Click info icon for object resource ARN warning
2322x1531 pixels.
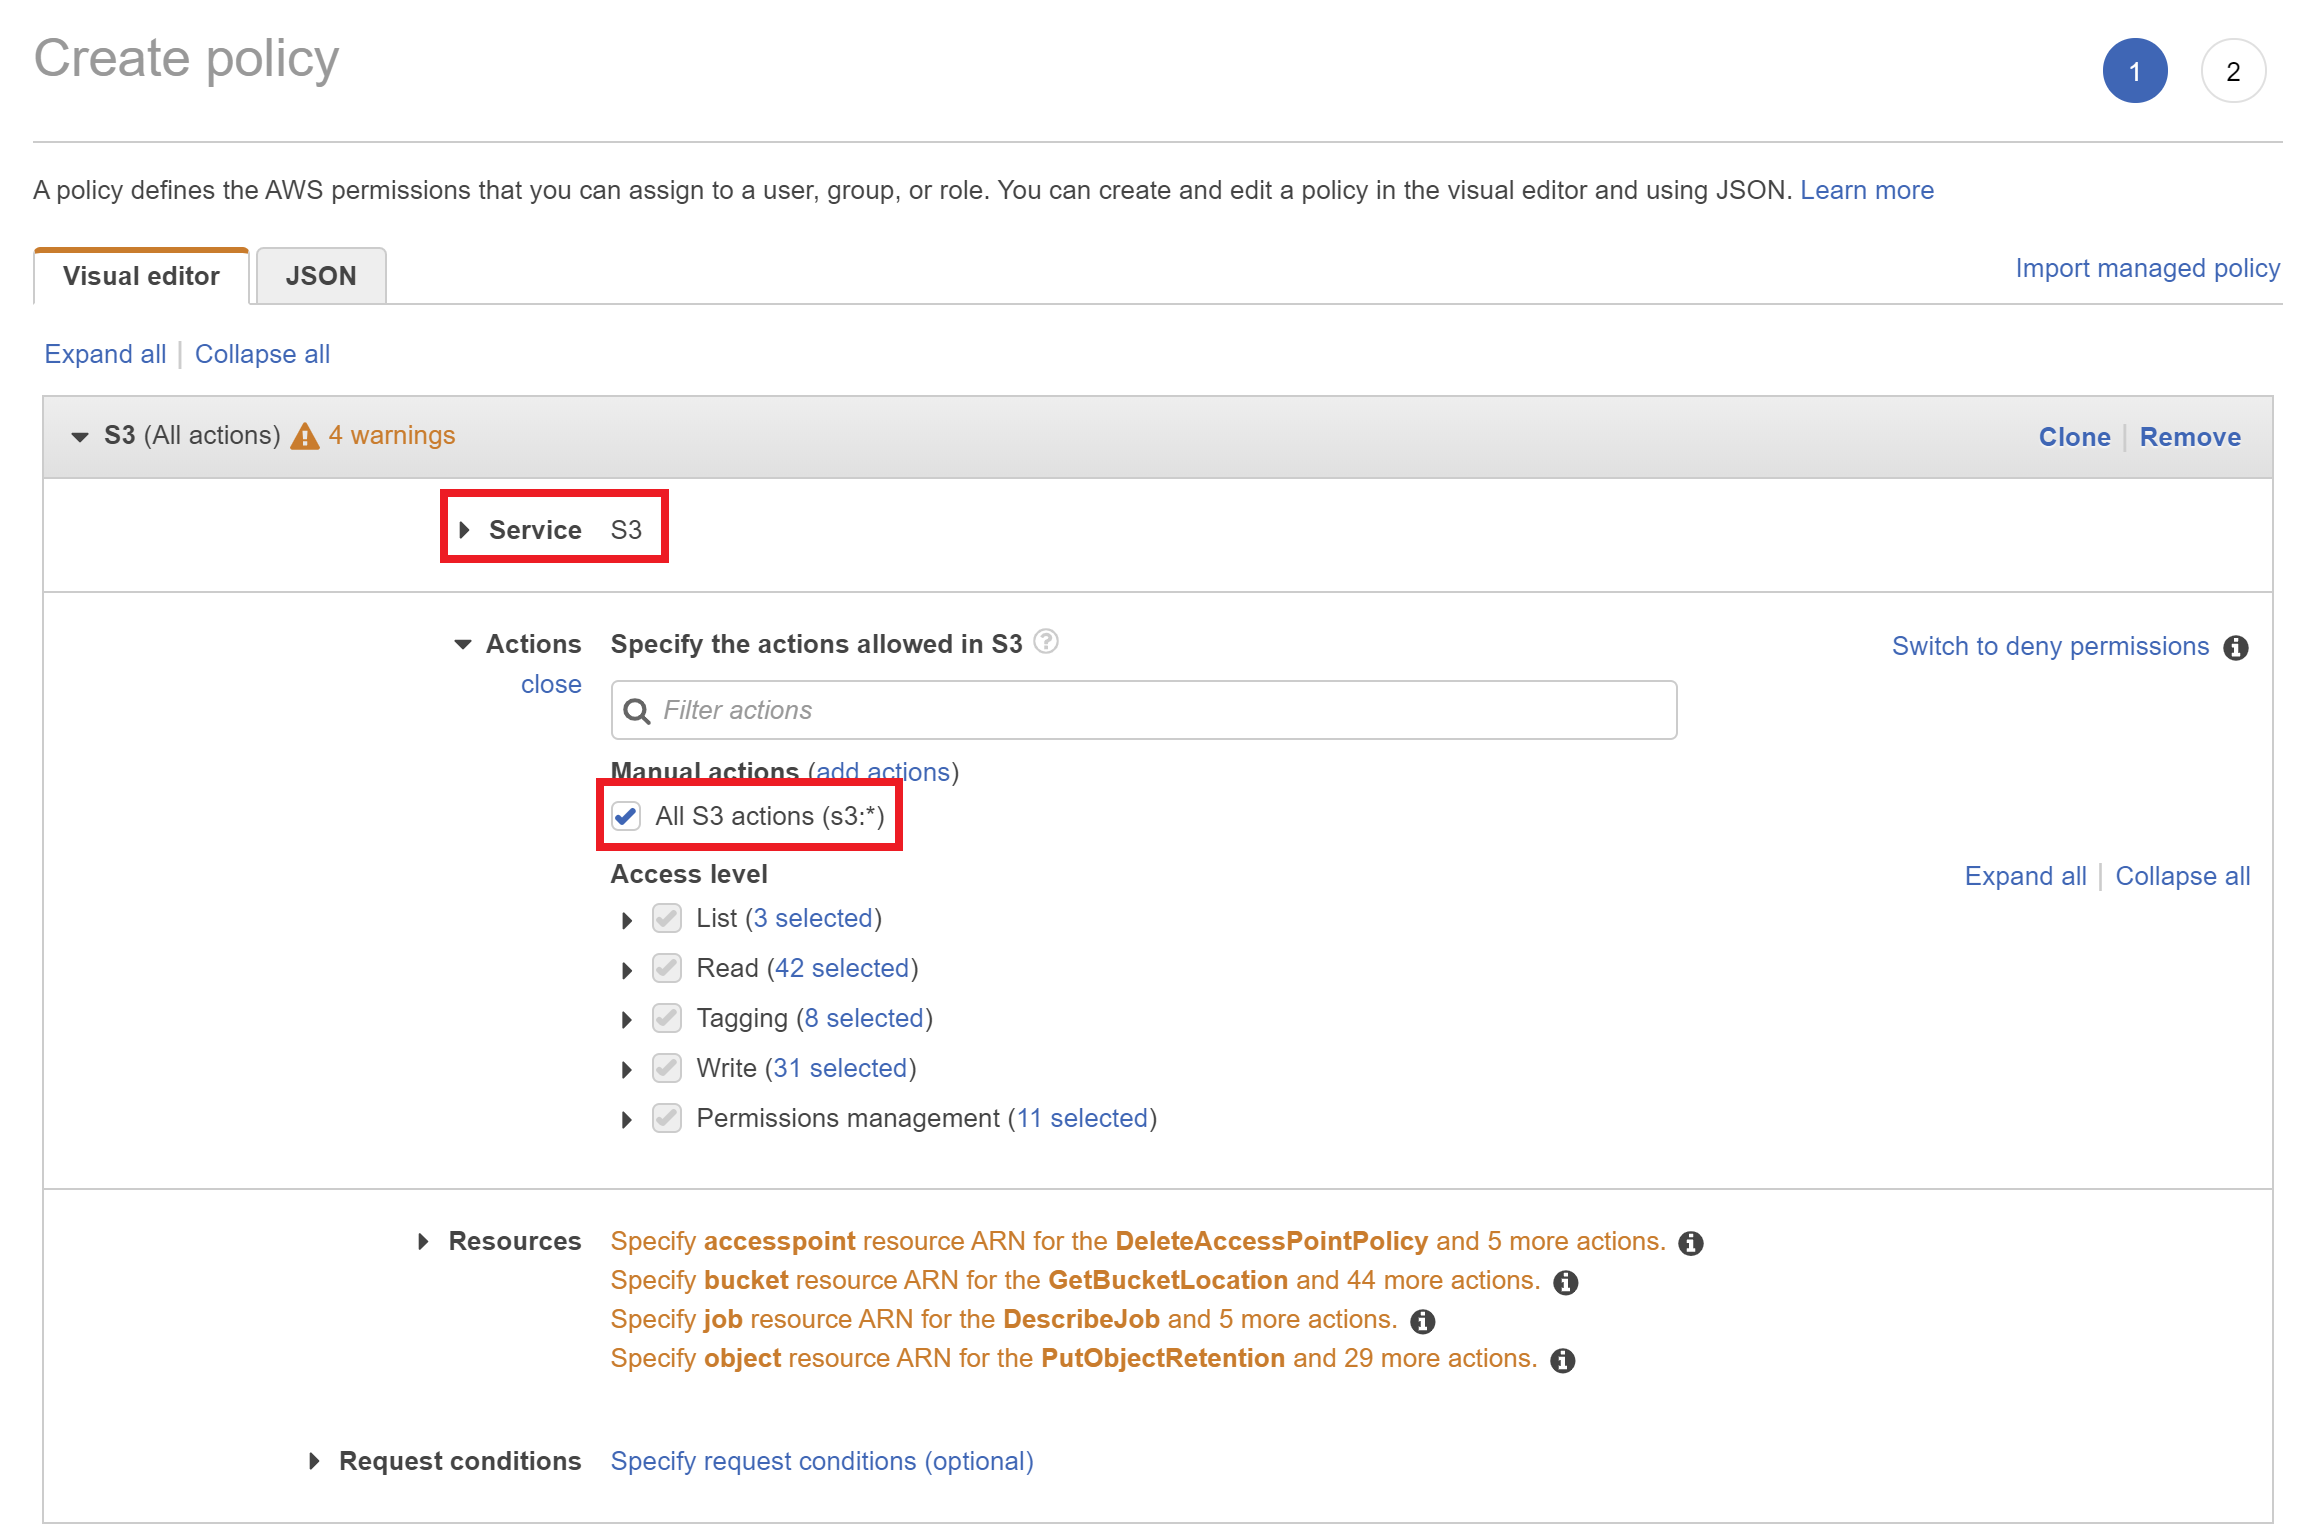[x=1563, y=1360]
